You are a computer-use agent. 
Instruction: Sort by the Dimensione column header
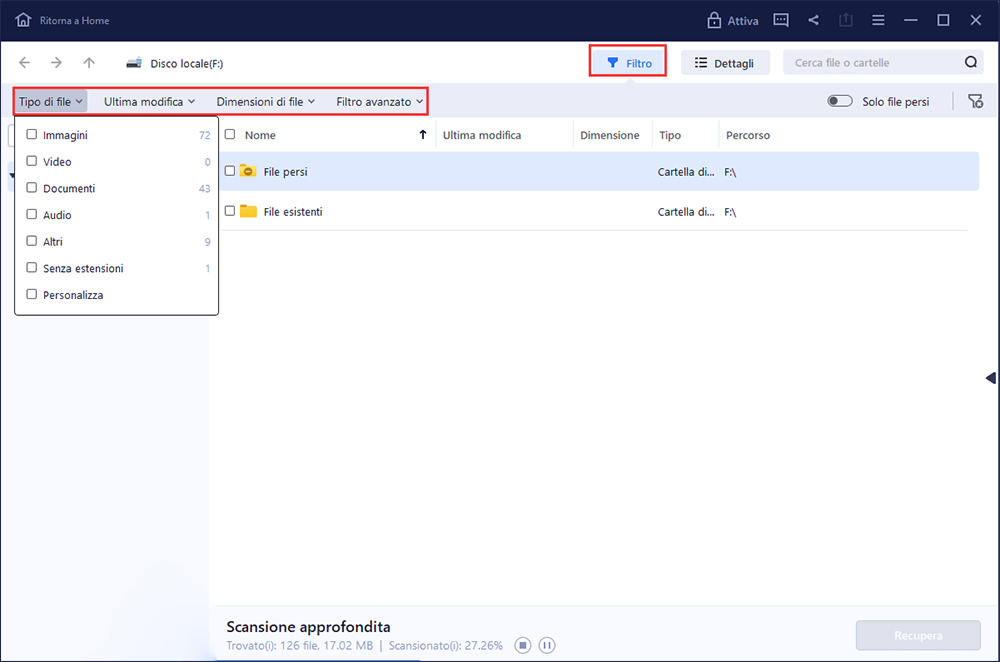pos(610,135)
